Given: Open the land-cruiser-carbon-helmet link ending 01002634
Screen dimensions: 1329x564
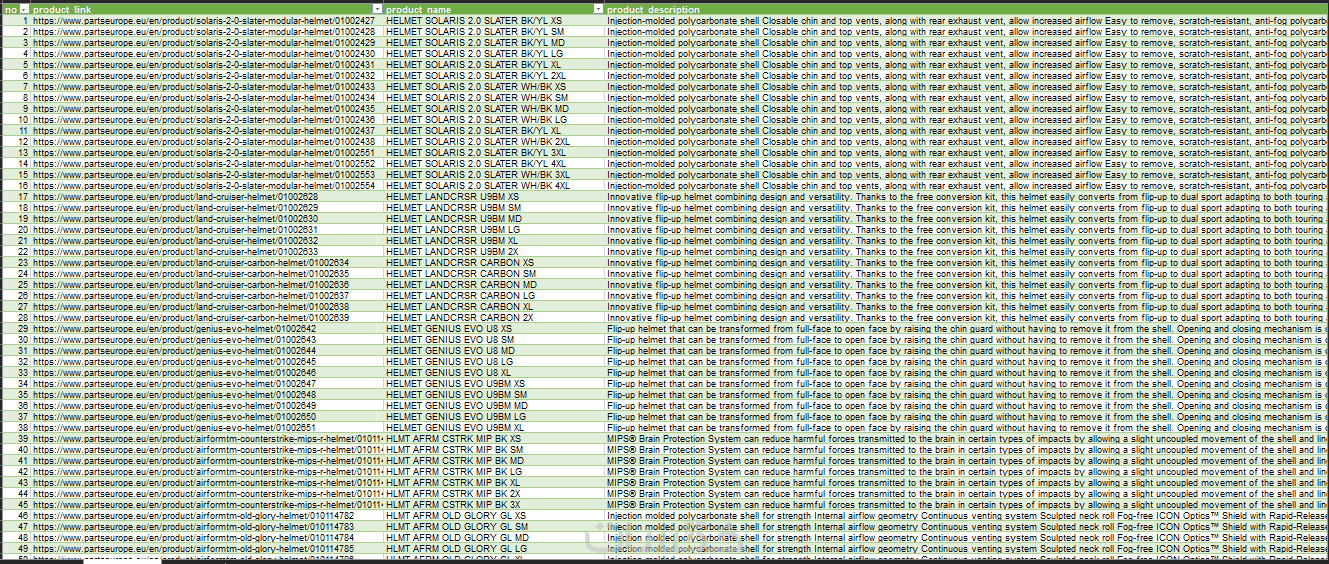Looking at the screenshot, I should pos(190,262).
